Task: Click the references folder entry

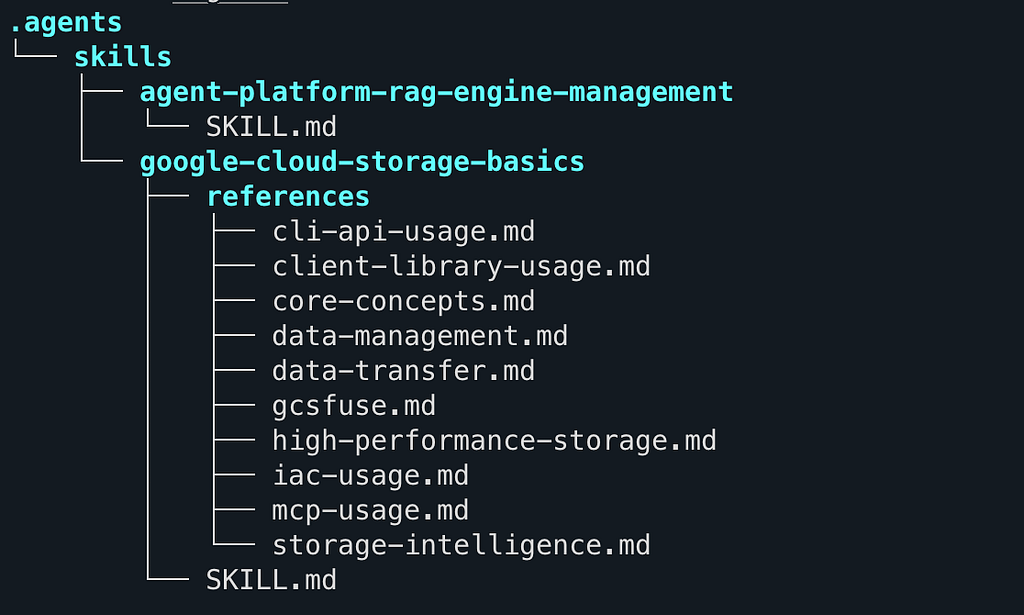Action: coord(288,197)
